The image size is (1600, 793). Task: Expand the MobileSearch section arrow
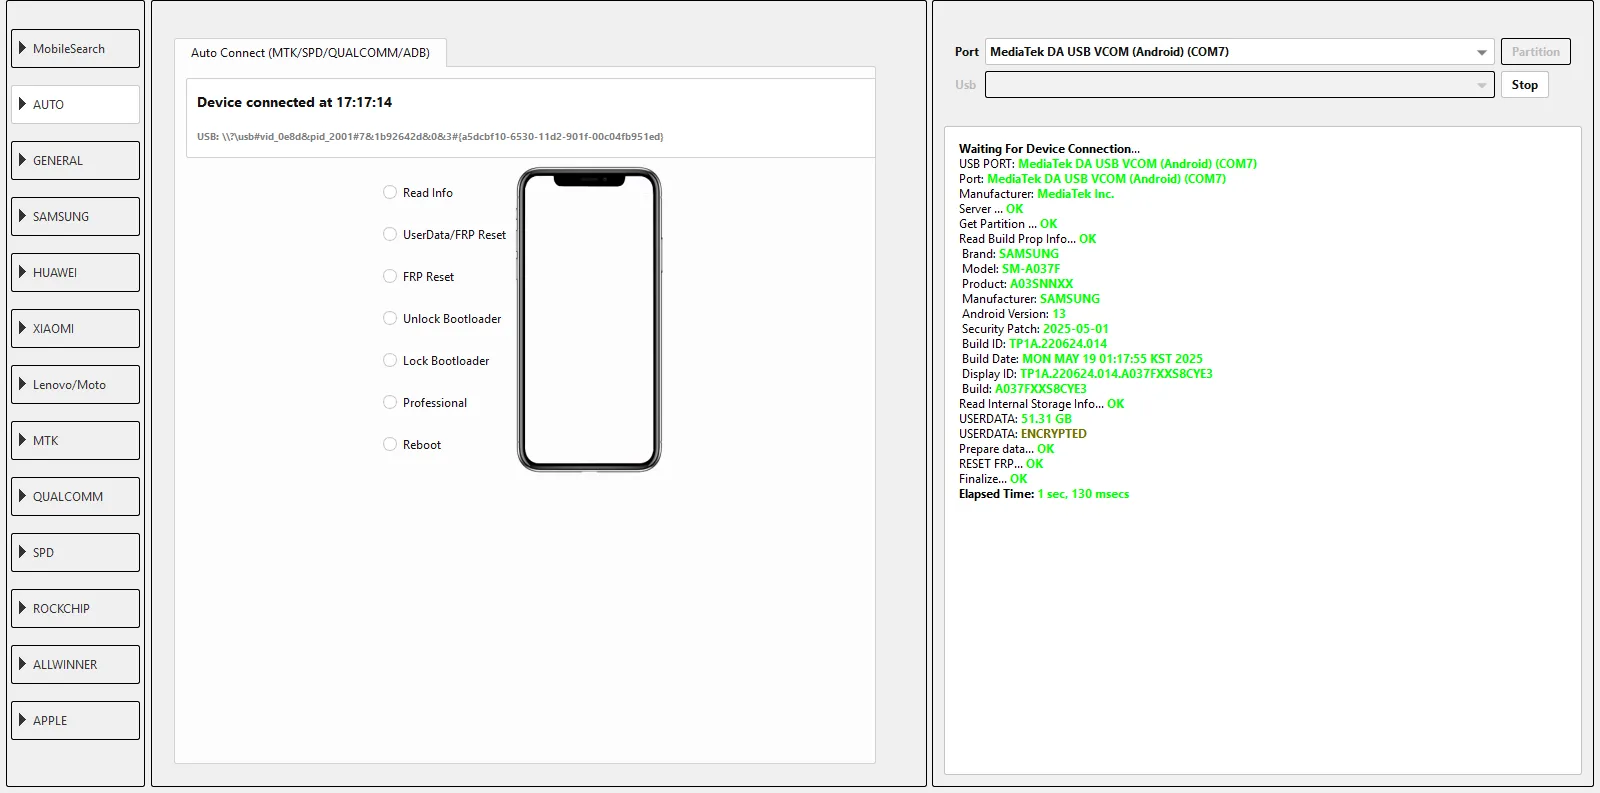[x=22, y=48]
